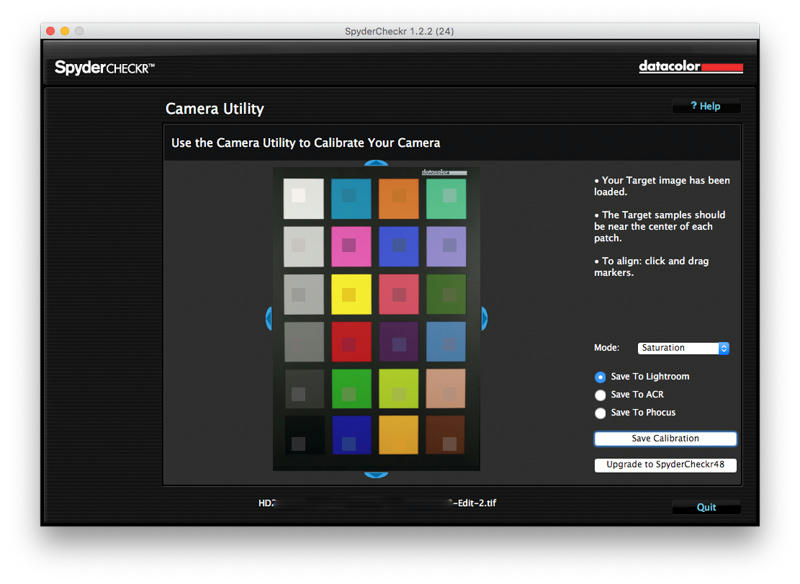Click the 'Mode:' label
The image size is (800, 584).
[607, 348]
